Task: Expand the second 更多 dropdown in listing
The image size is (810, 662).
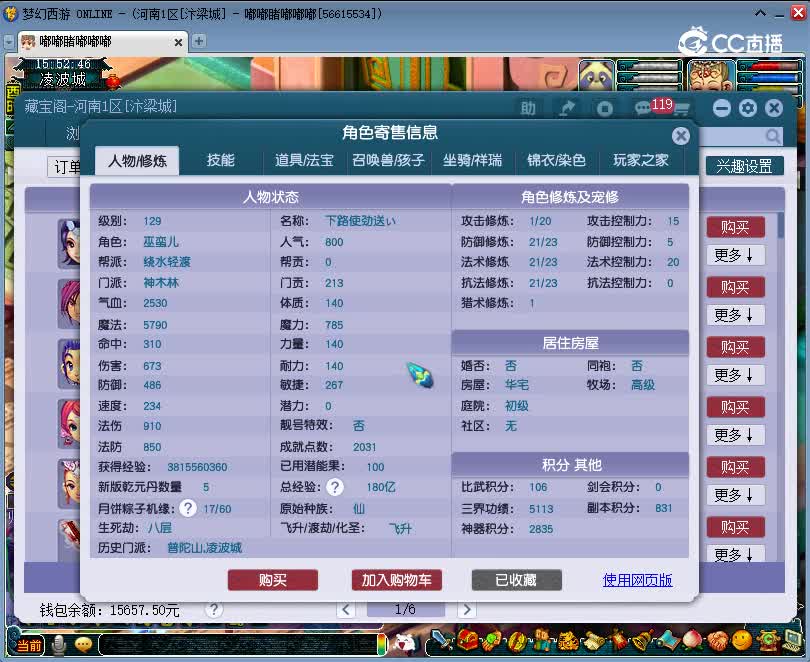Action: 735,315
